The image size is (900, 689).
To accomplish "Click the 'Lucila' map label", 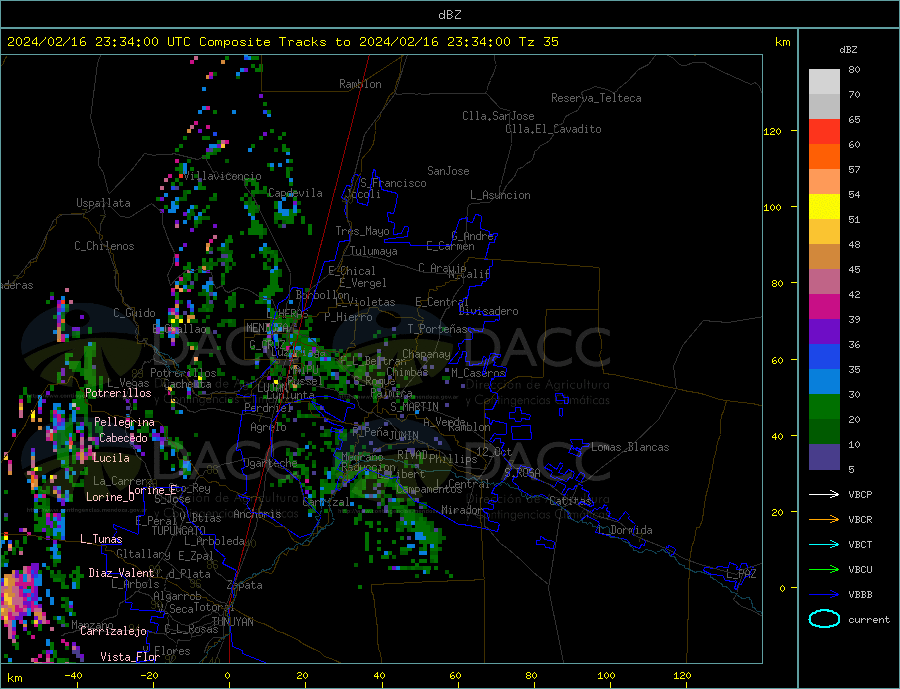I will point(111,458).
